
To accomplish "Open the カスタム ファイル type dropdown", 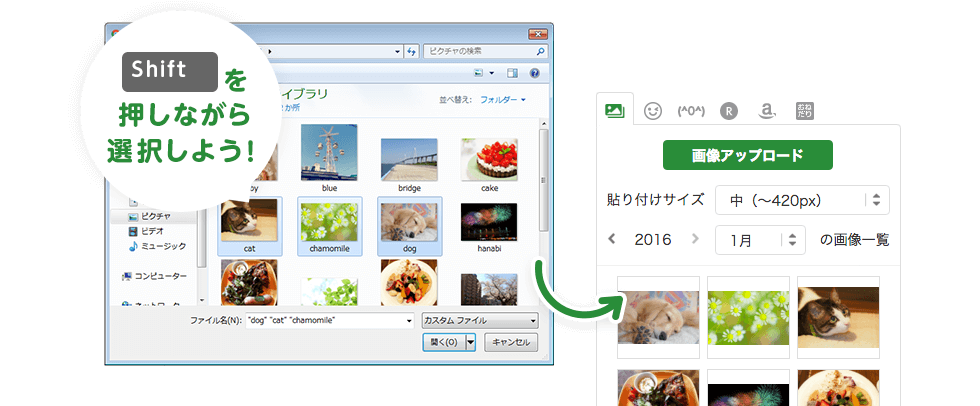I will coord(480,320).
